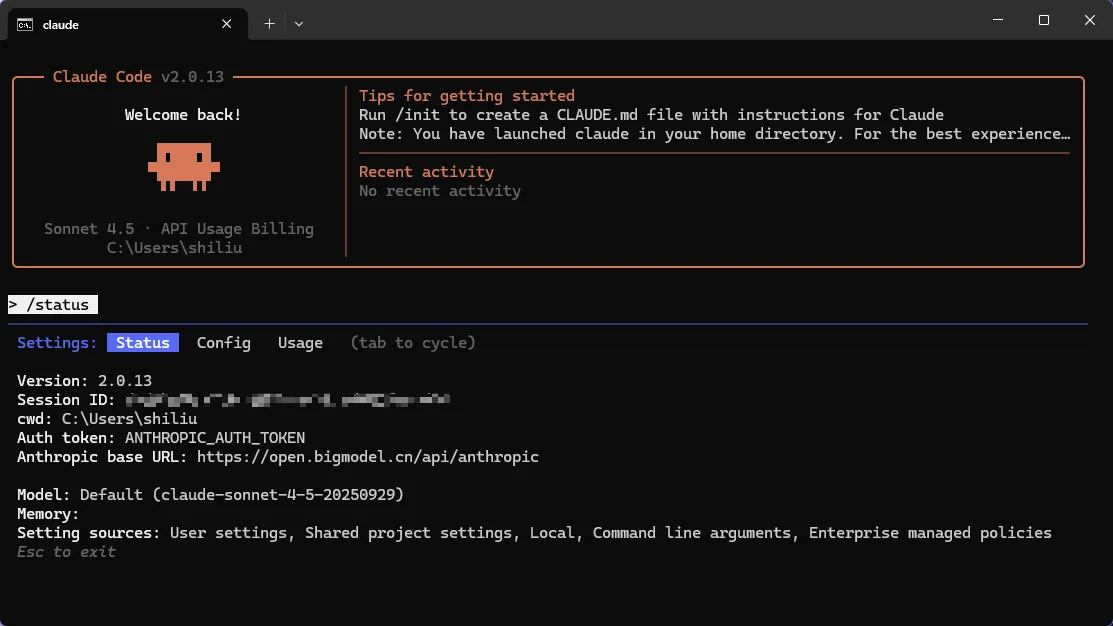Click the Recent activity heading
The width and height of the screenshot is (1113, 626).
point(426,172)
